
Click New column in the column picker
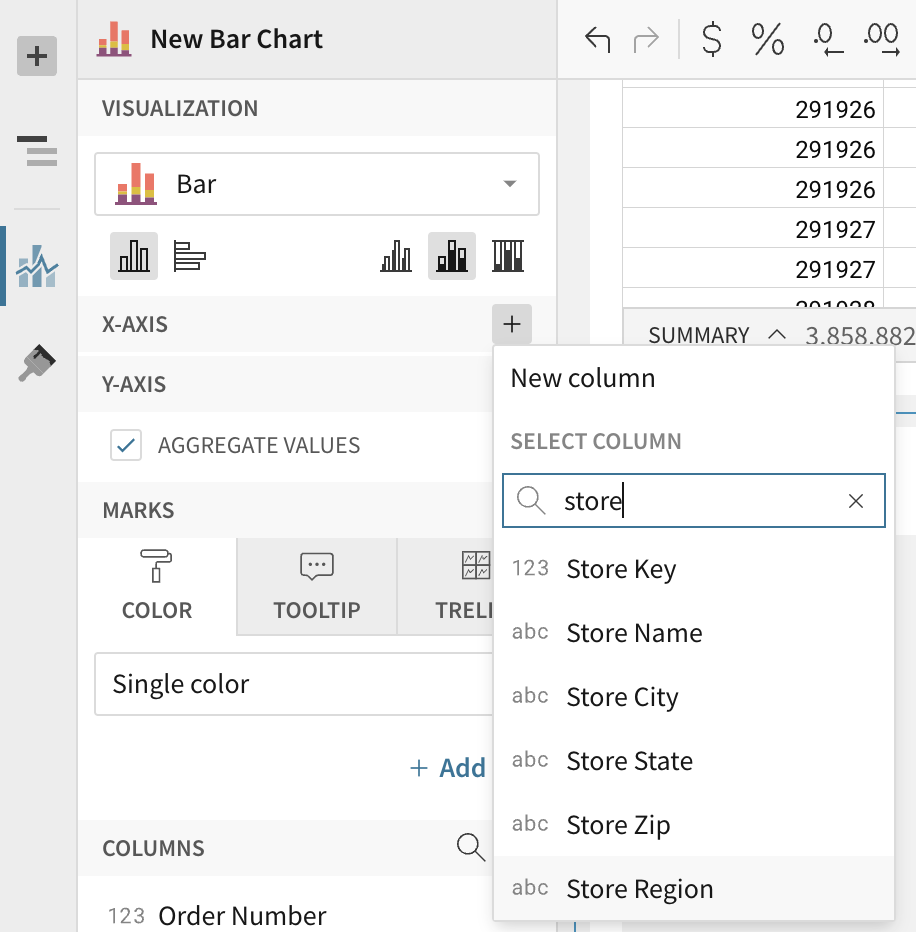click(x=582, y=378)
